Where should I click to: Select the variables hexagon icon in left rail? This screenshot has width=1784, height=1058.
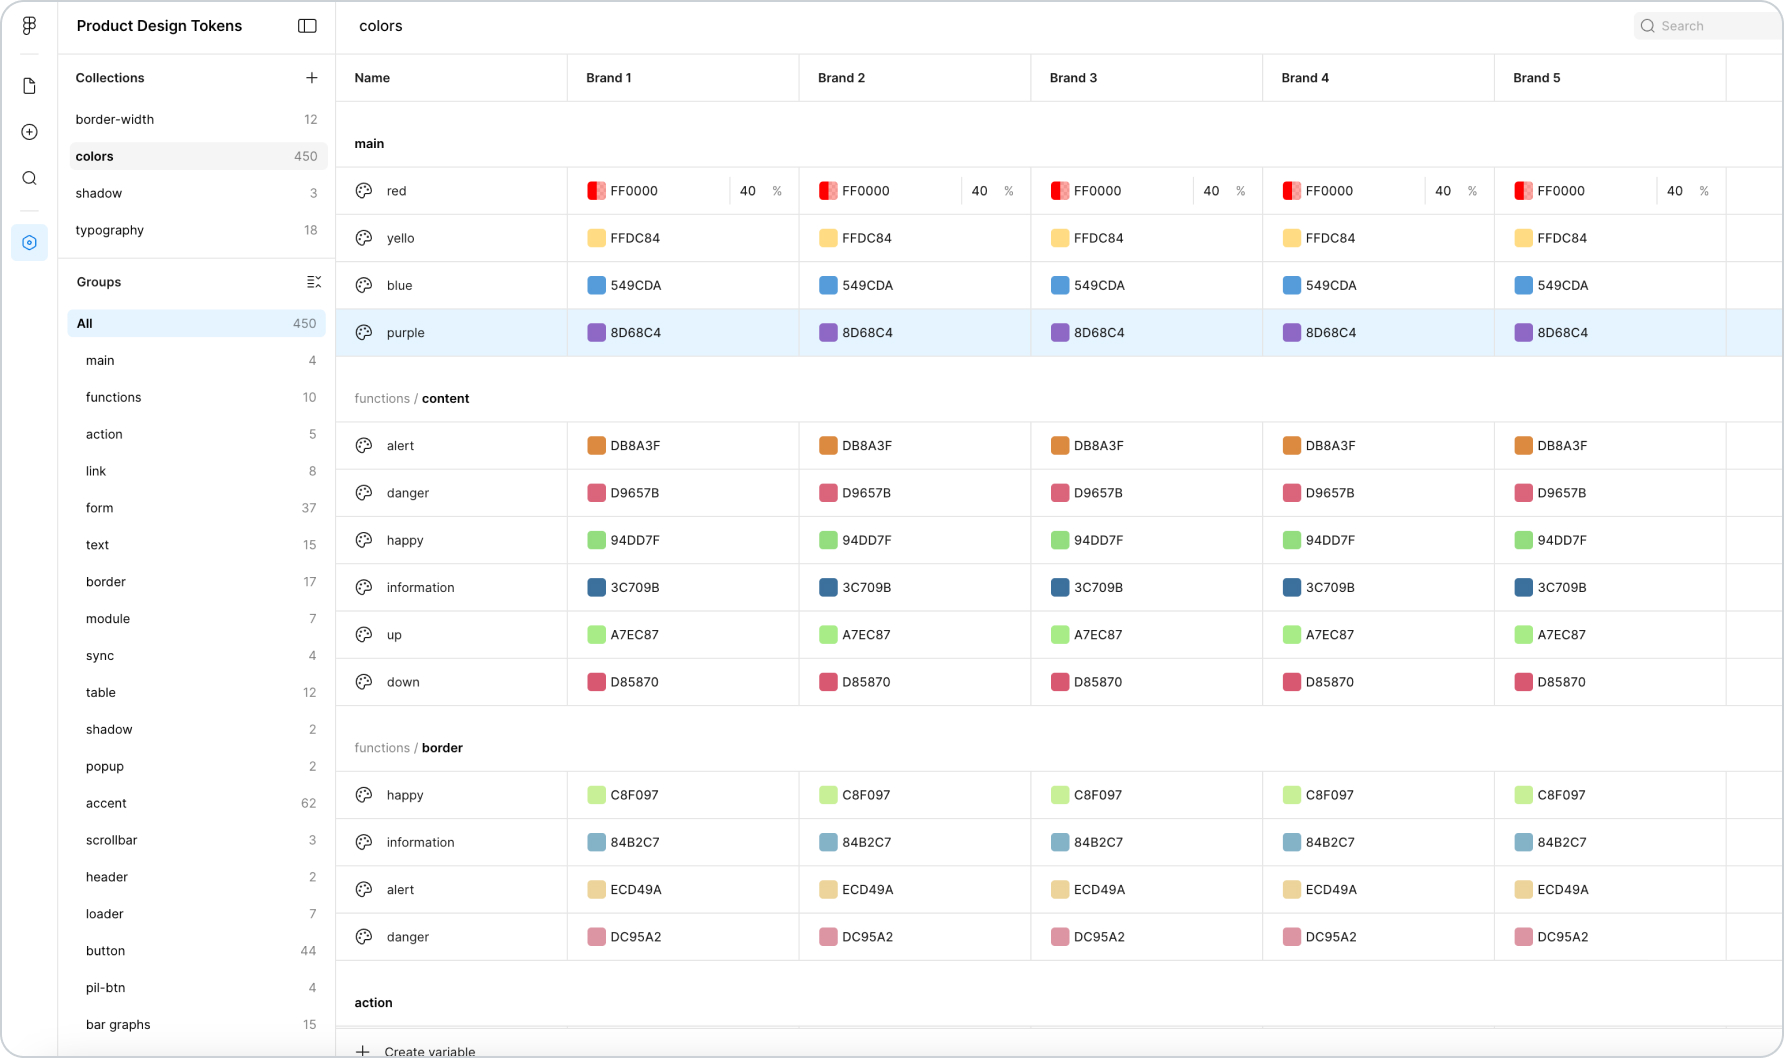(29, 243)
